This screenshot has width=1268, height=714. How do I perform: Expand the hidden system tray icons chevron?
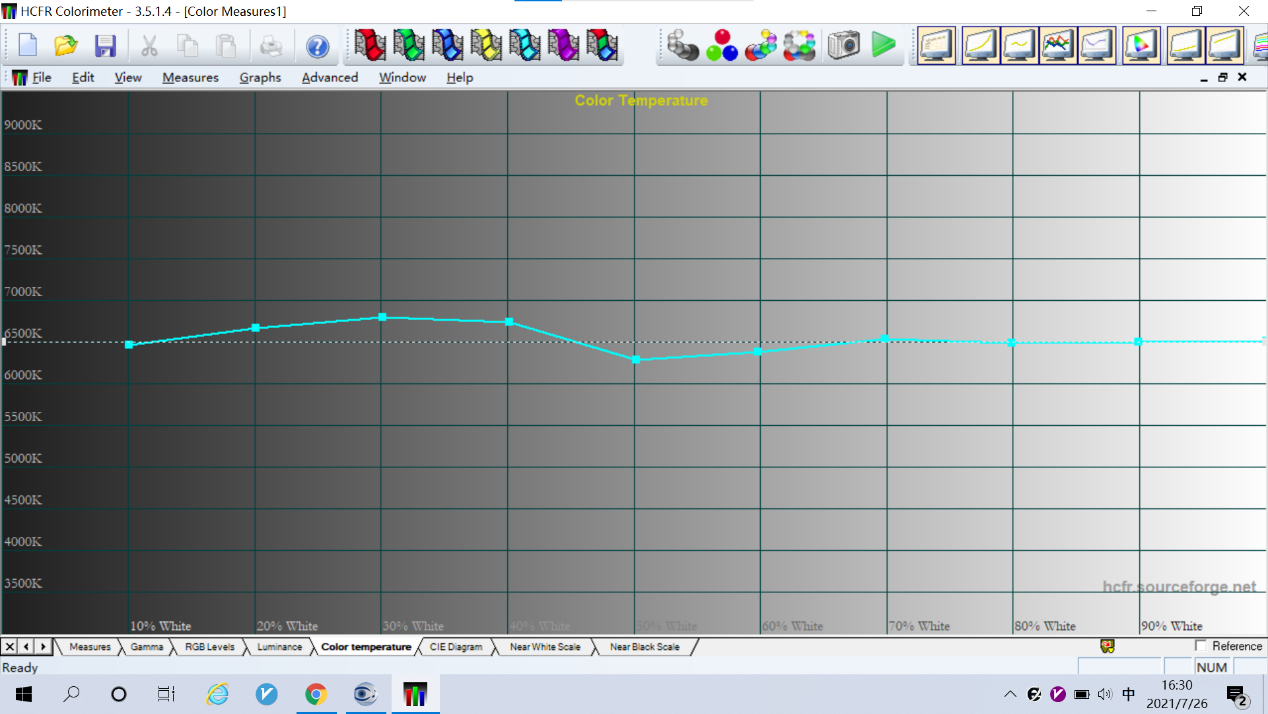click(x=1010, y=694)
